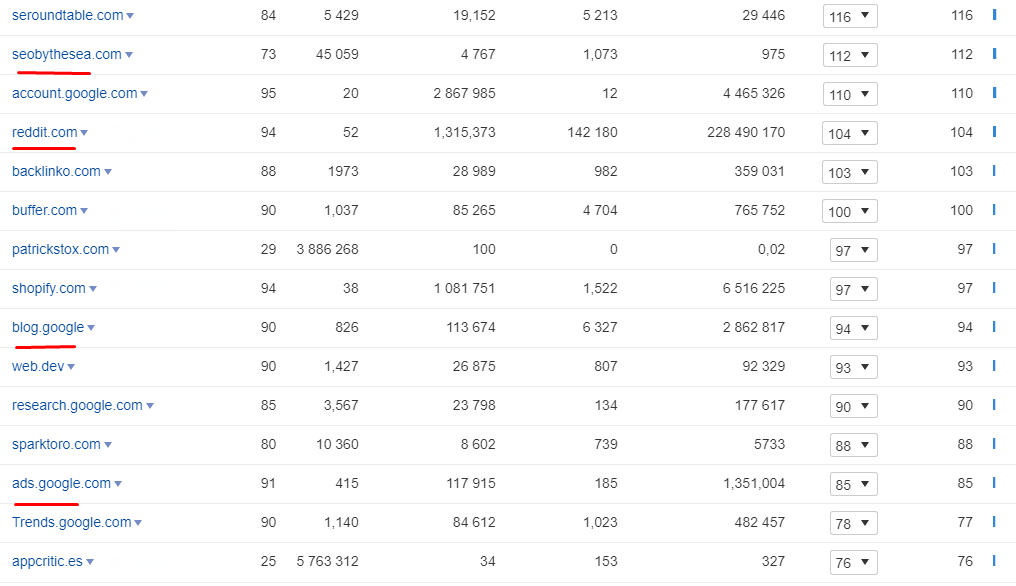The height and width of the screenshot is (586, 1016).
Task: Click the web.dev domain link
Action: click(38, 366)
